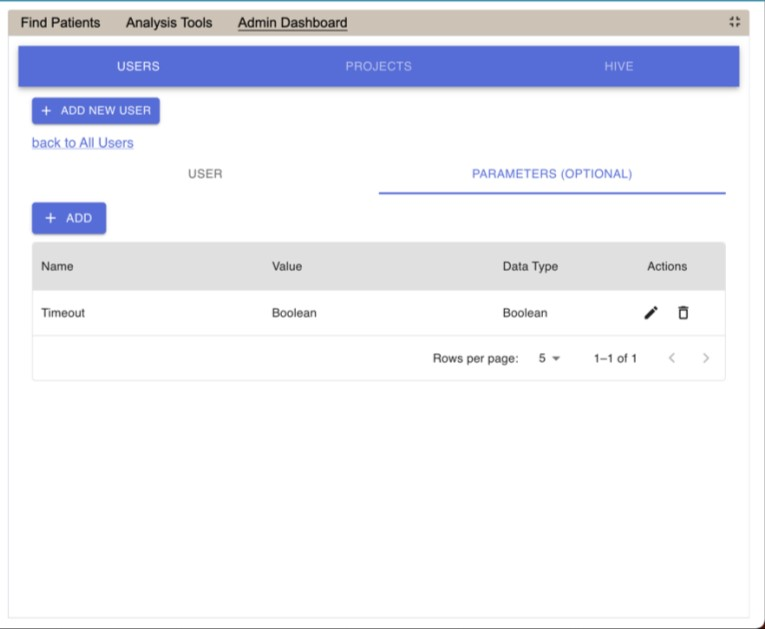Click the Add New User button

coord(96,110)
